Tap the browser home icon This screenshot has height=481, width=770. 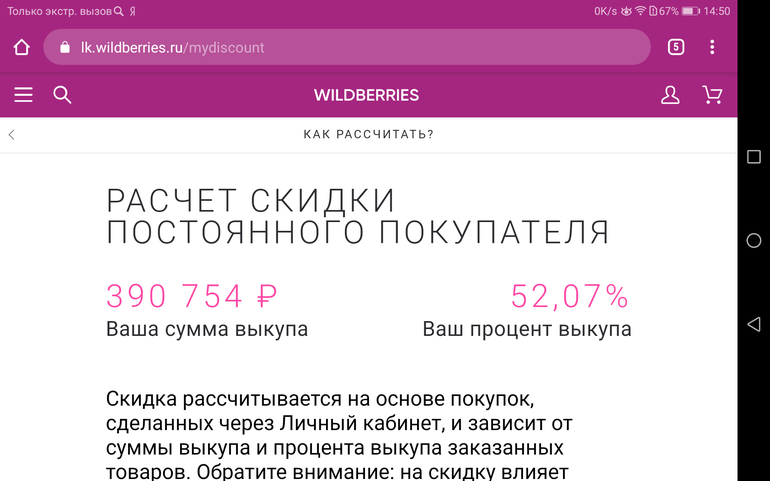(x=22, y=47)
